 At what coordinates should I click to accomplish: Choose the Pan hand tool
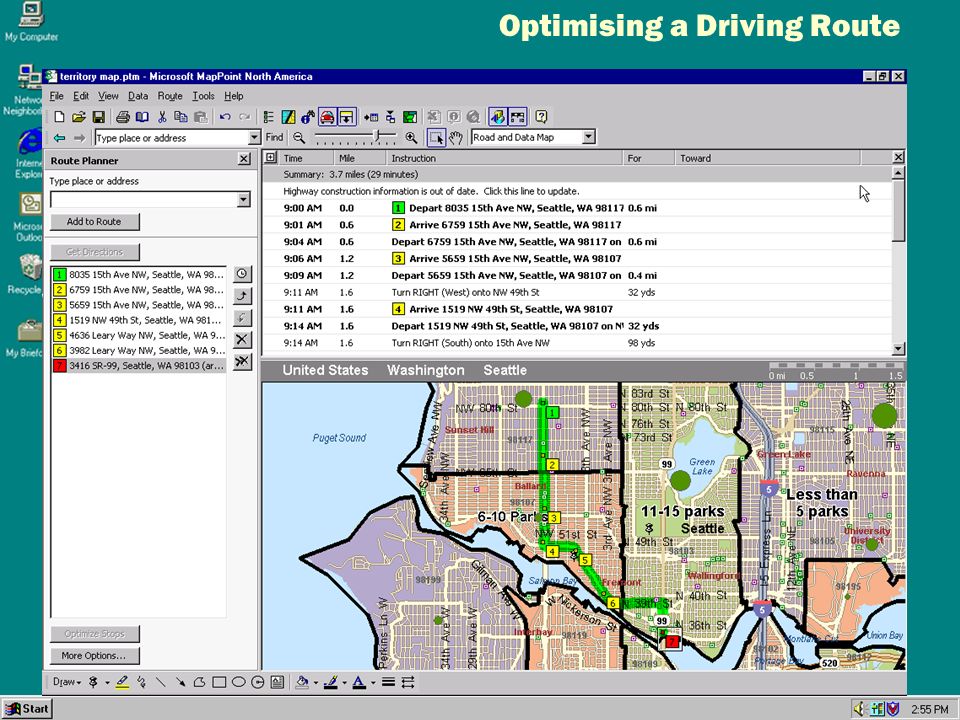pos(456,138)
